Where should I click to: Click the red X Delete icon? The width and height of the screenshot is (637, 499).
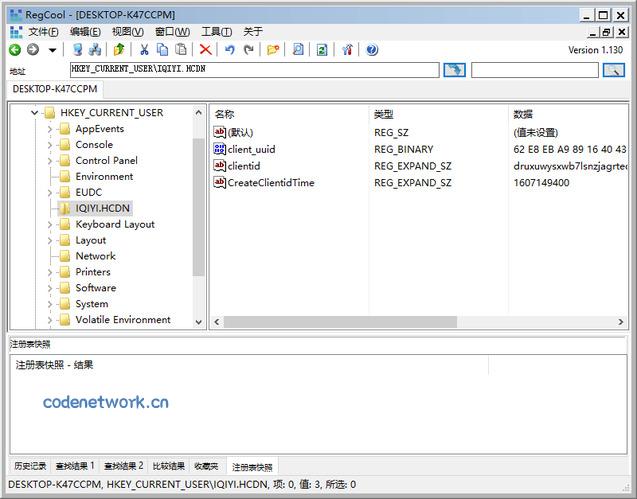click(x=206, y=50)
